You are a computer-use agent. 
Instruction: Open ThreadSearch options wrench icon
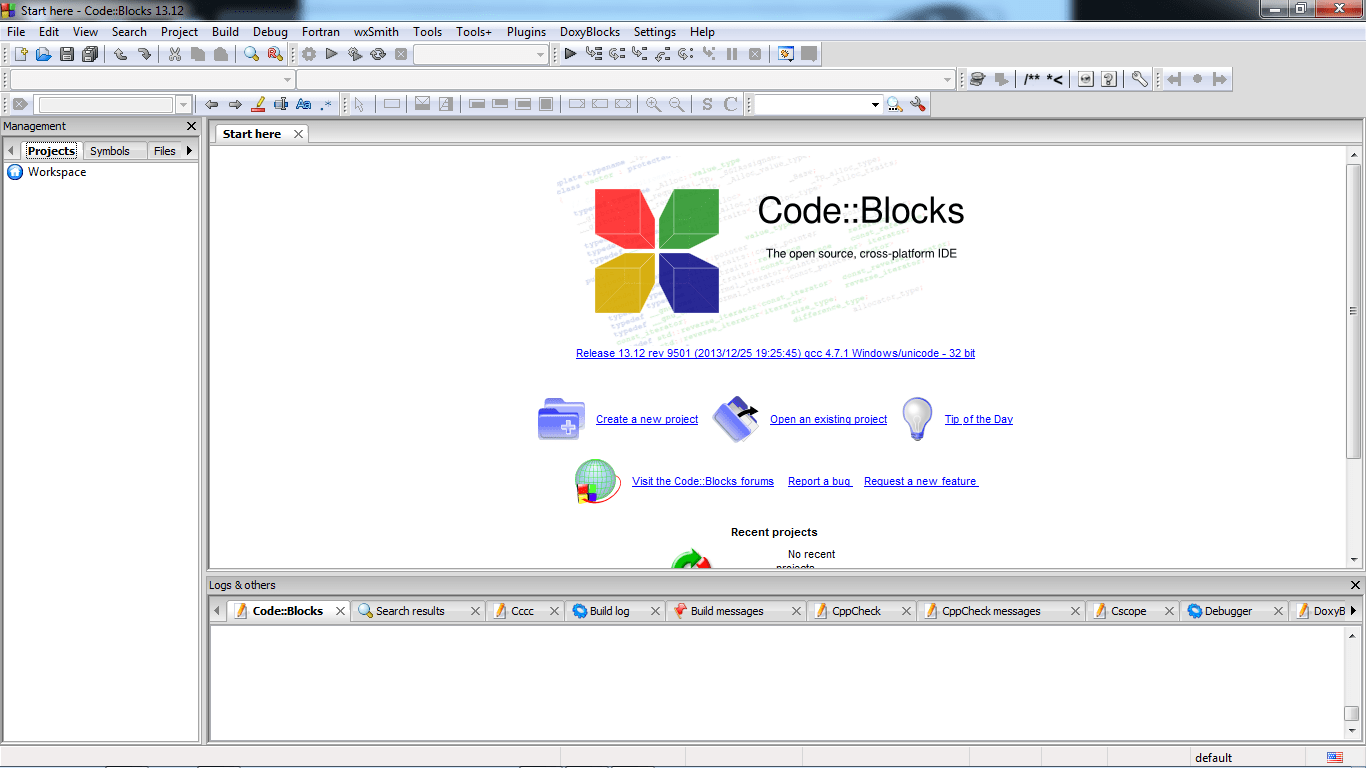click(918, 104)
